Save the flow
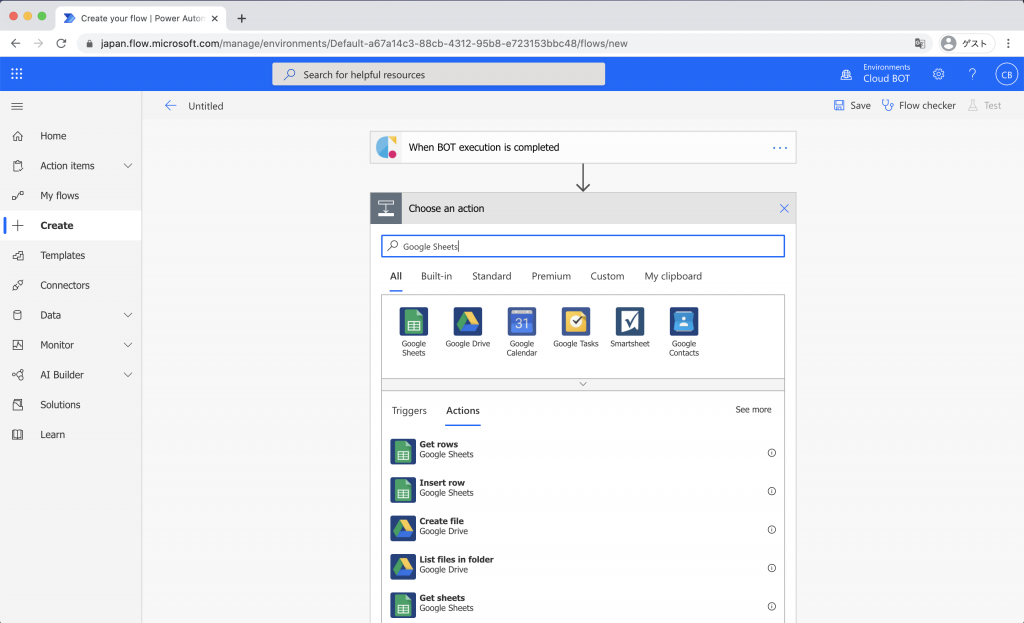The height and width of the screenshot is (623, 1024). pyautogui.click(x=852, y=105)
